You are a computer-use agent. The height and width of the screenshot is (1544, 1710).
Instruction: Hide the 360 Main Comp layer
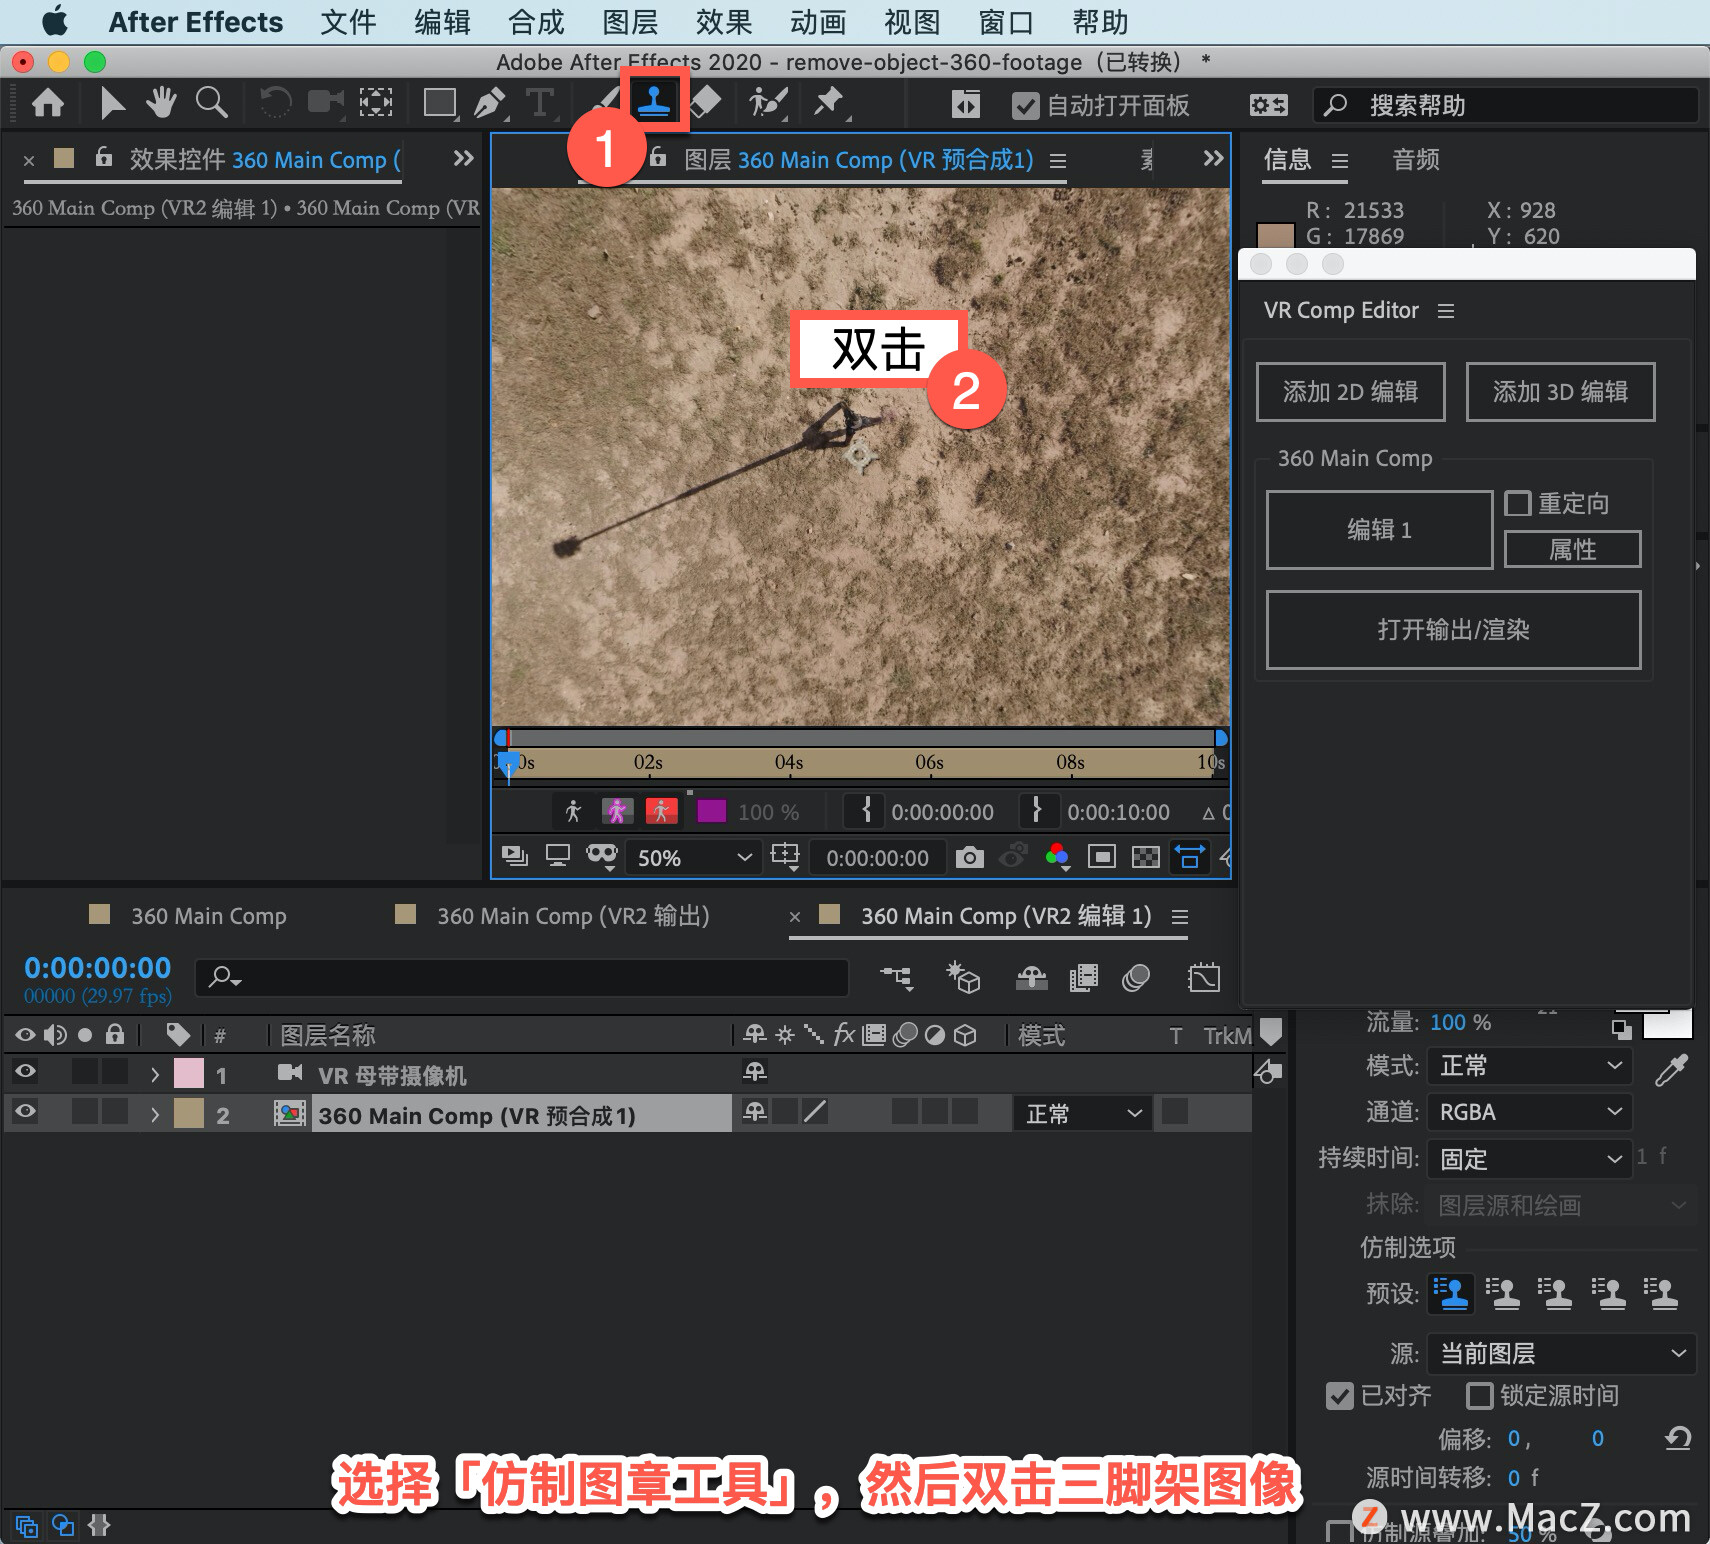(x=25, y=1112)
